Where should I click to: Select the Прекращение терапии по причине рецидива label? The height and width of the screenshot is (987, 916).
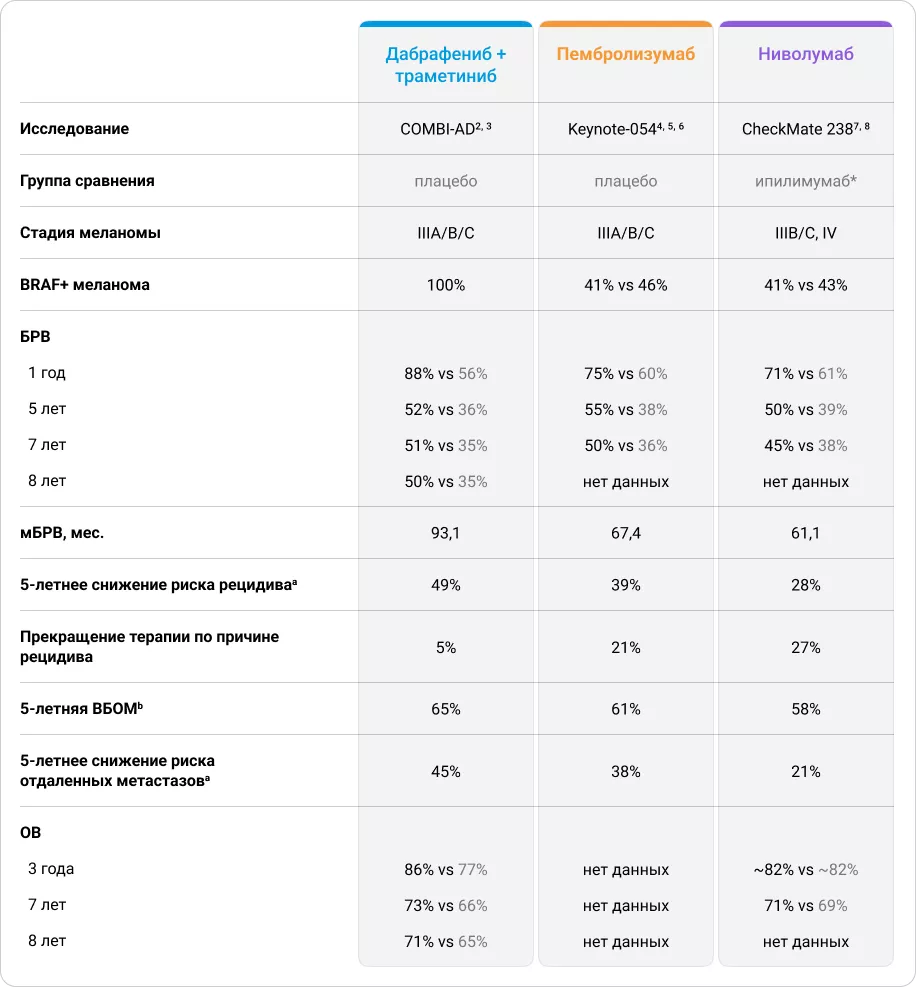coord(150,647)
